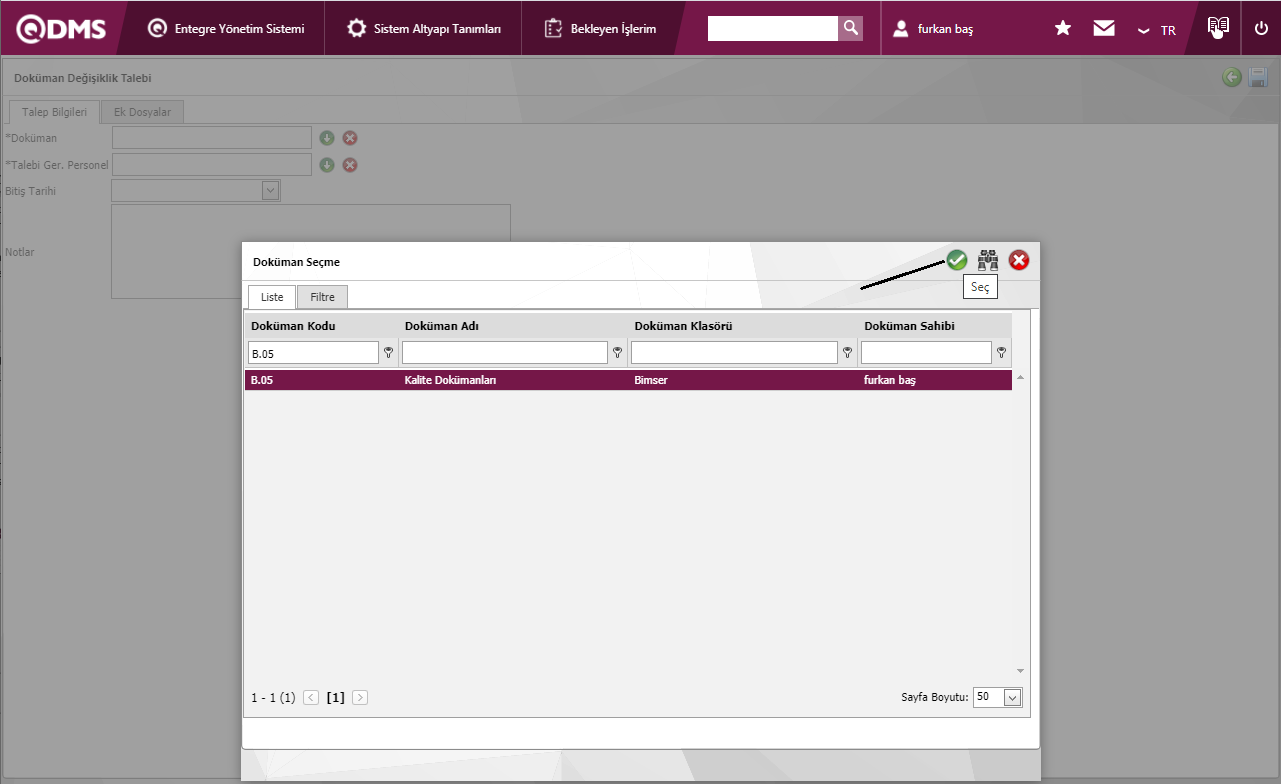Open the Sistem Altyapı Tanımları menu
The width and height of the screenshot is (1281, 784).
pos(424,29)
